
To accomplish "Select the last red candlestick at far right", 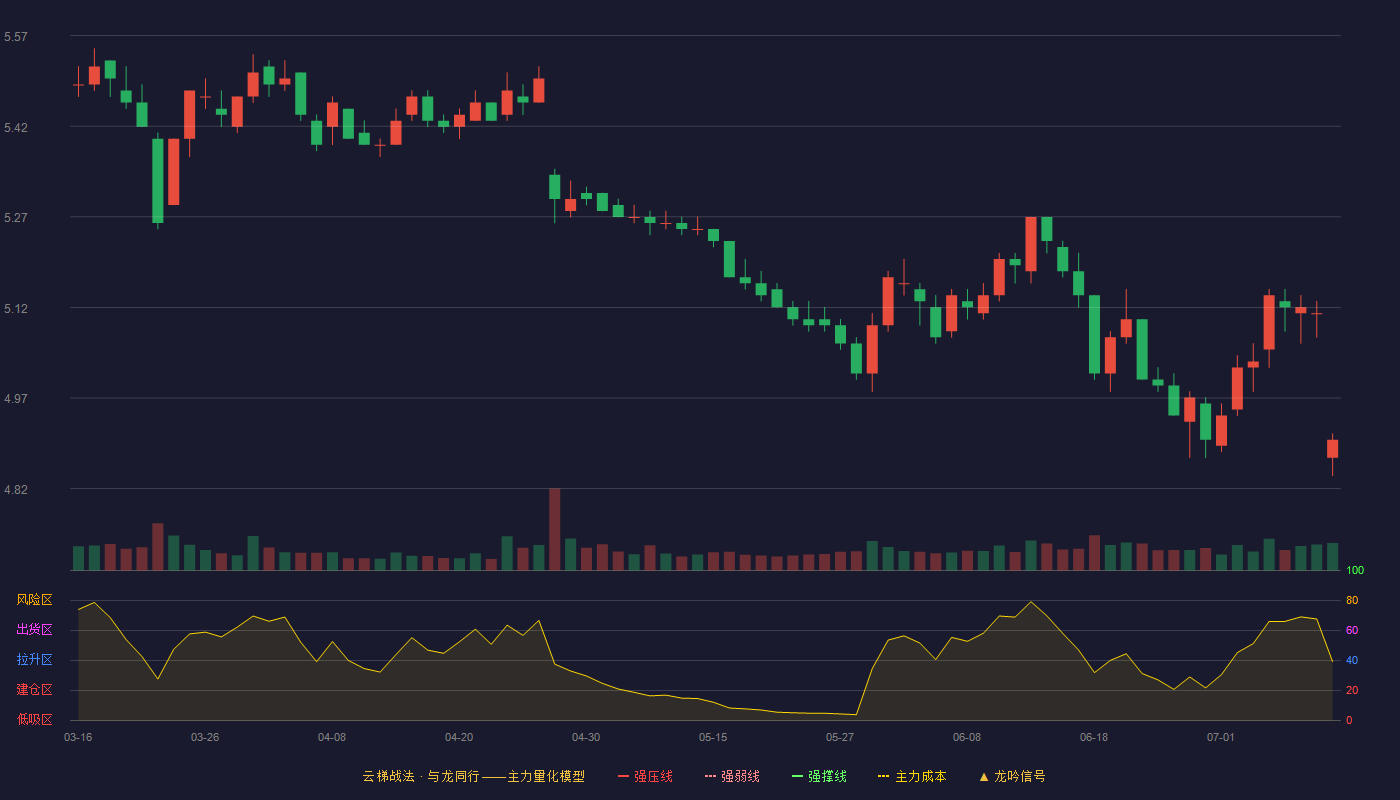I will coord(1332,449).
